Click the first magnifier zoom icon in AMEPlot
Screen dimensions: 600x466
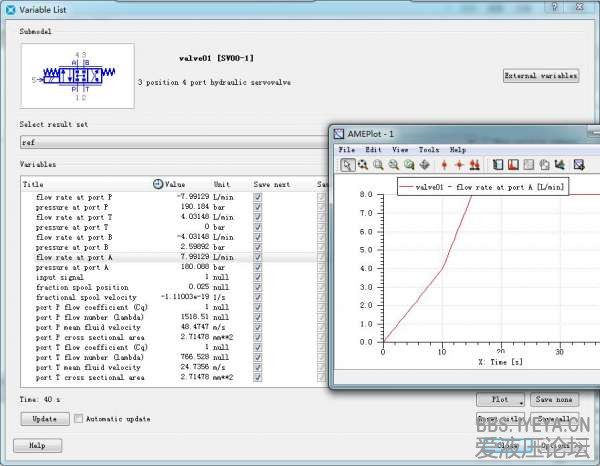362,165
